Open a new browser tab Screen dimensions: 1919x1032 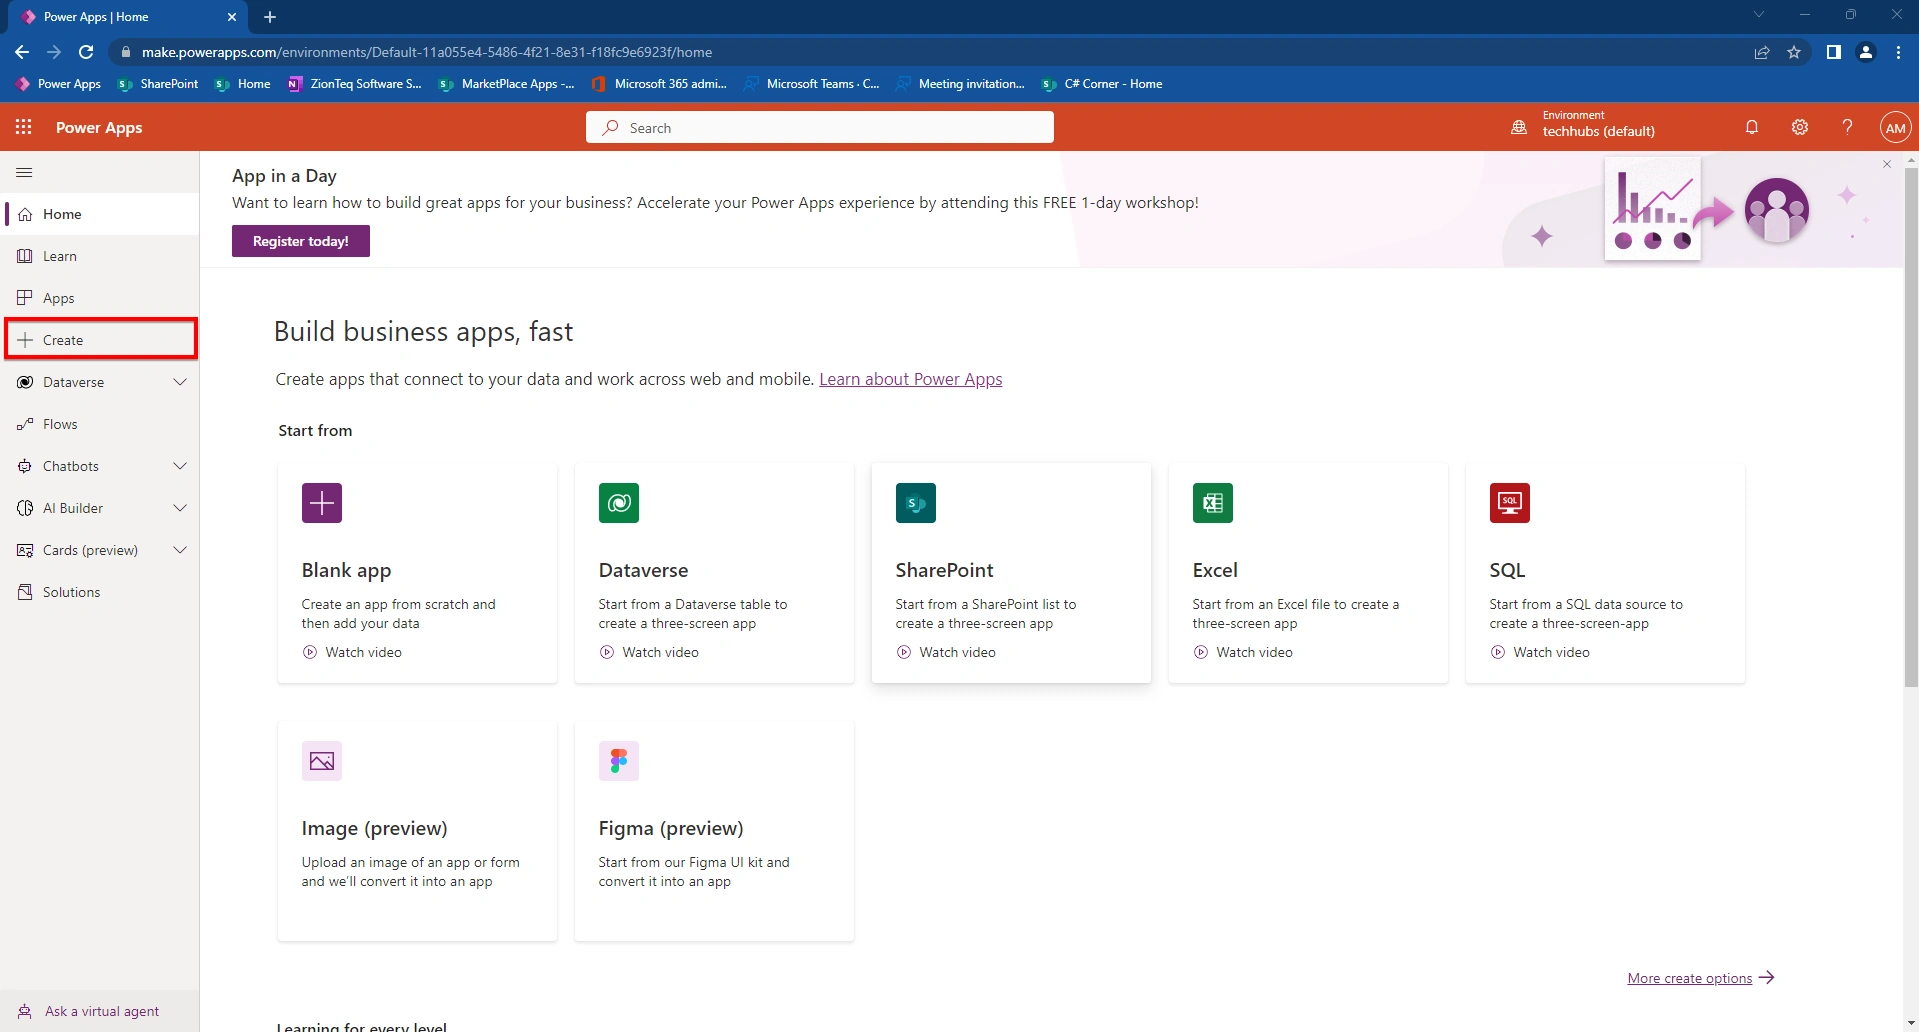click(270, 17)
